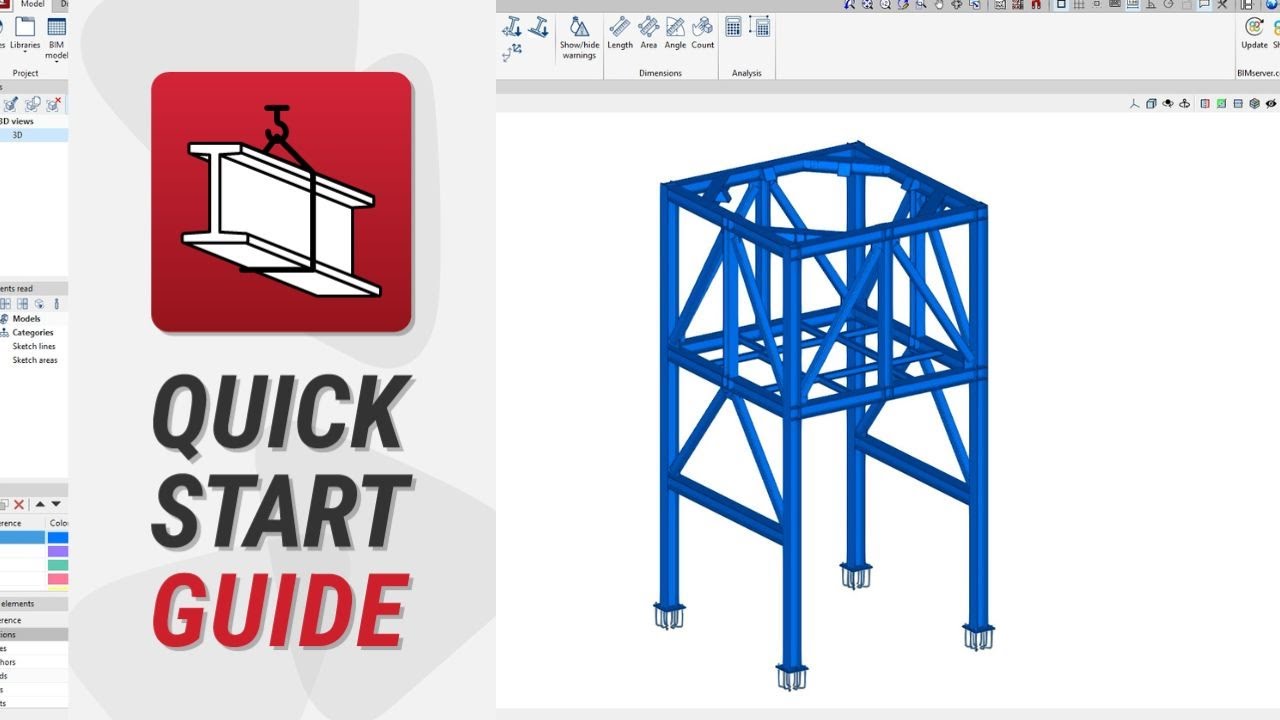
Task: Click the right steel profile arrow icon
Action: click(538, 27)
